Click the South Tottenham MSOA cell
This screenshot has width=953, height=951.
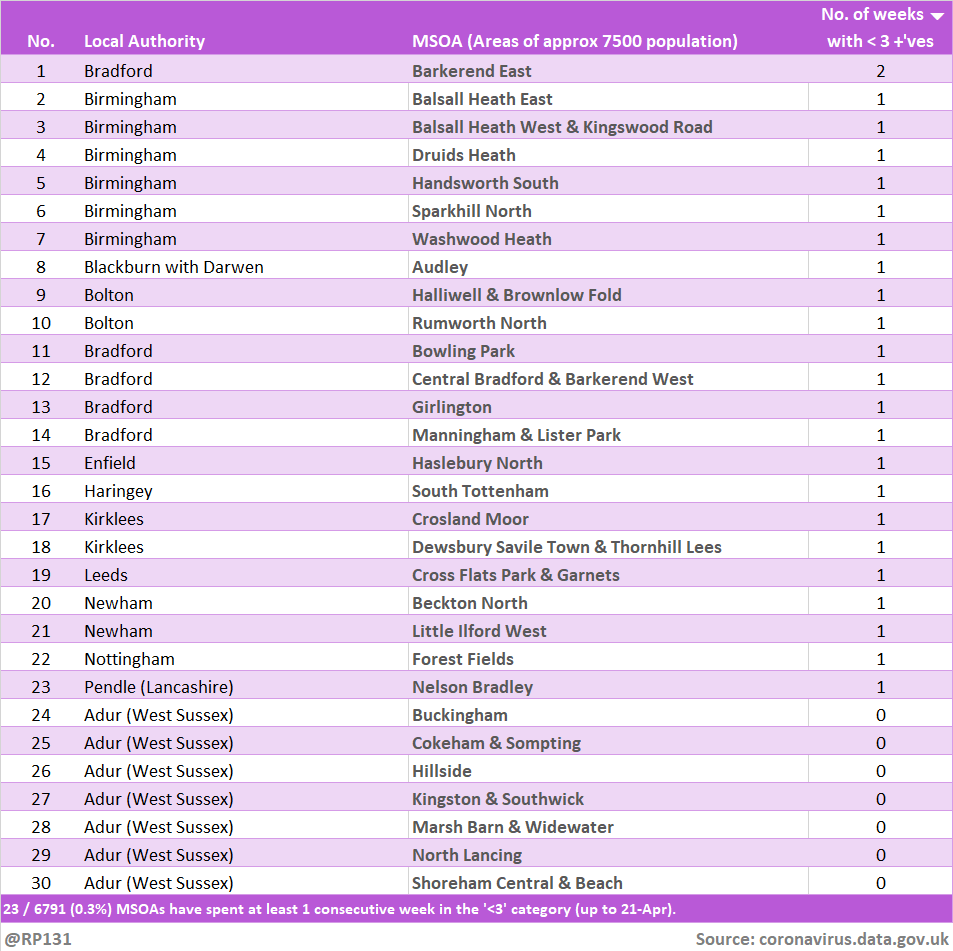coord(480,491)
